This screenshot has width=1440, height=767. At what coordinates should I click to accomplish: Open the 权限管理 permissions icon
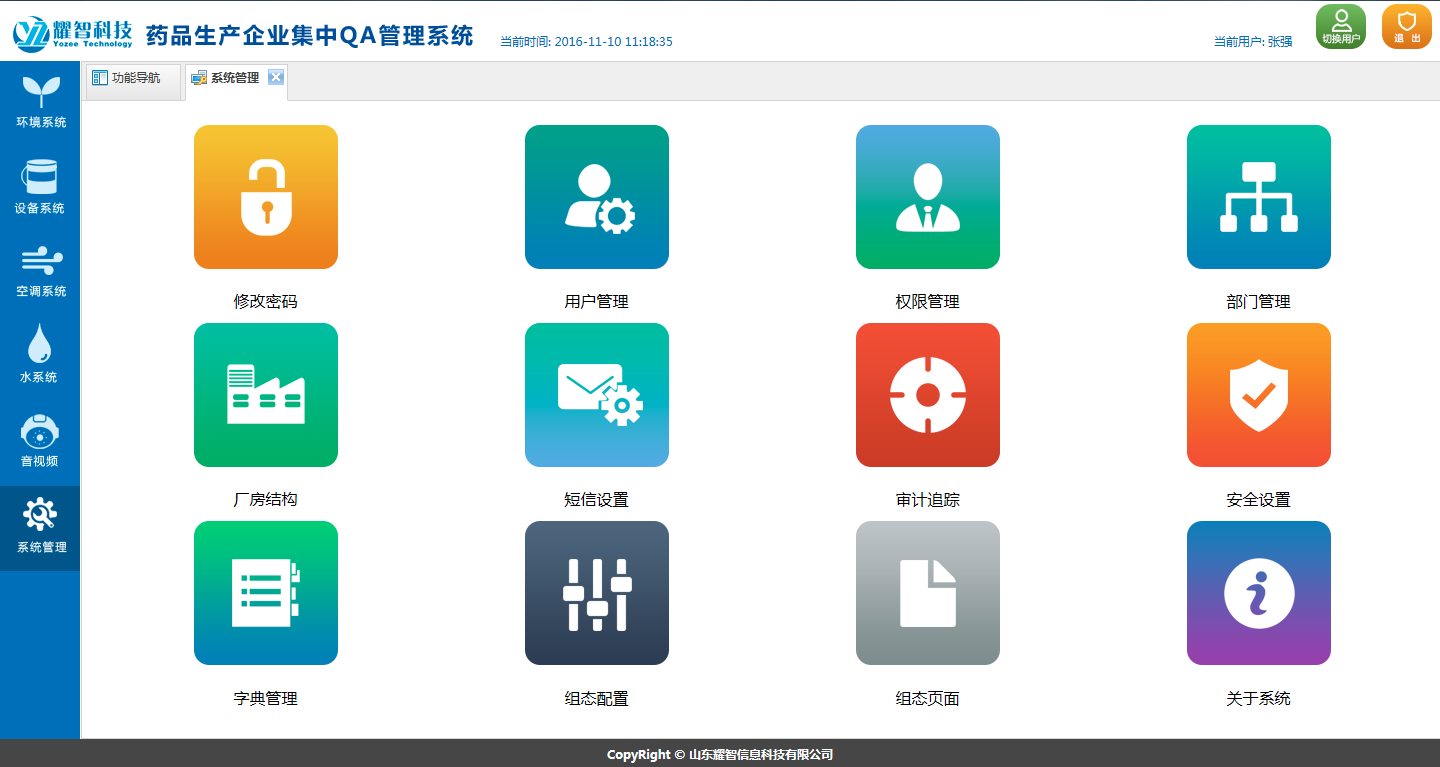point(927,197)
